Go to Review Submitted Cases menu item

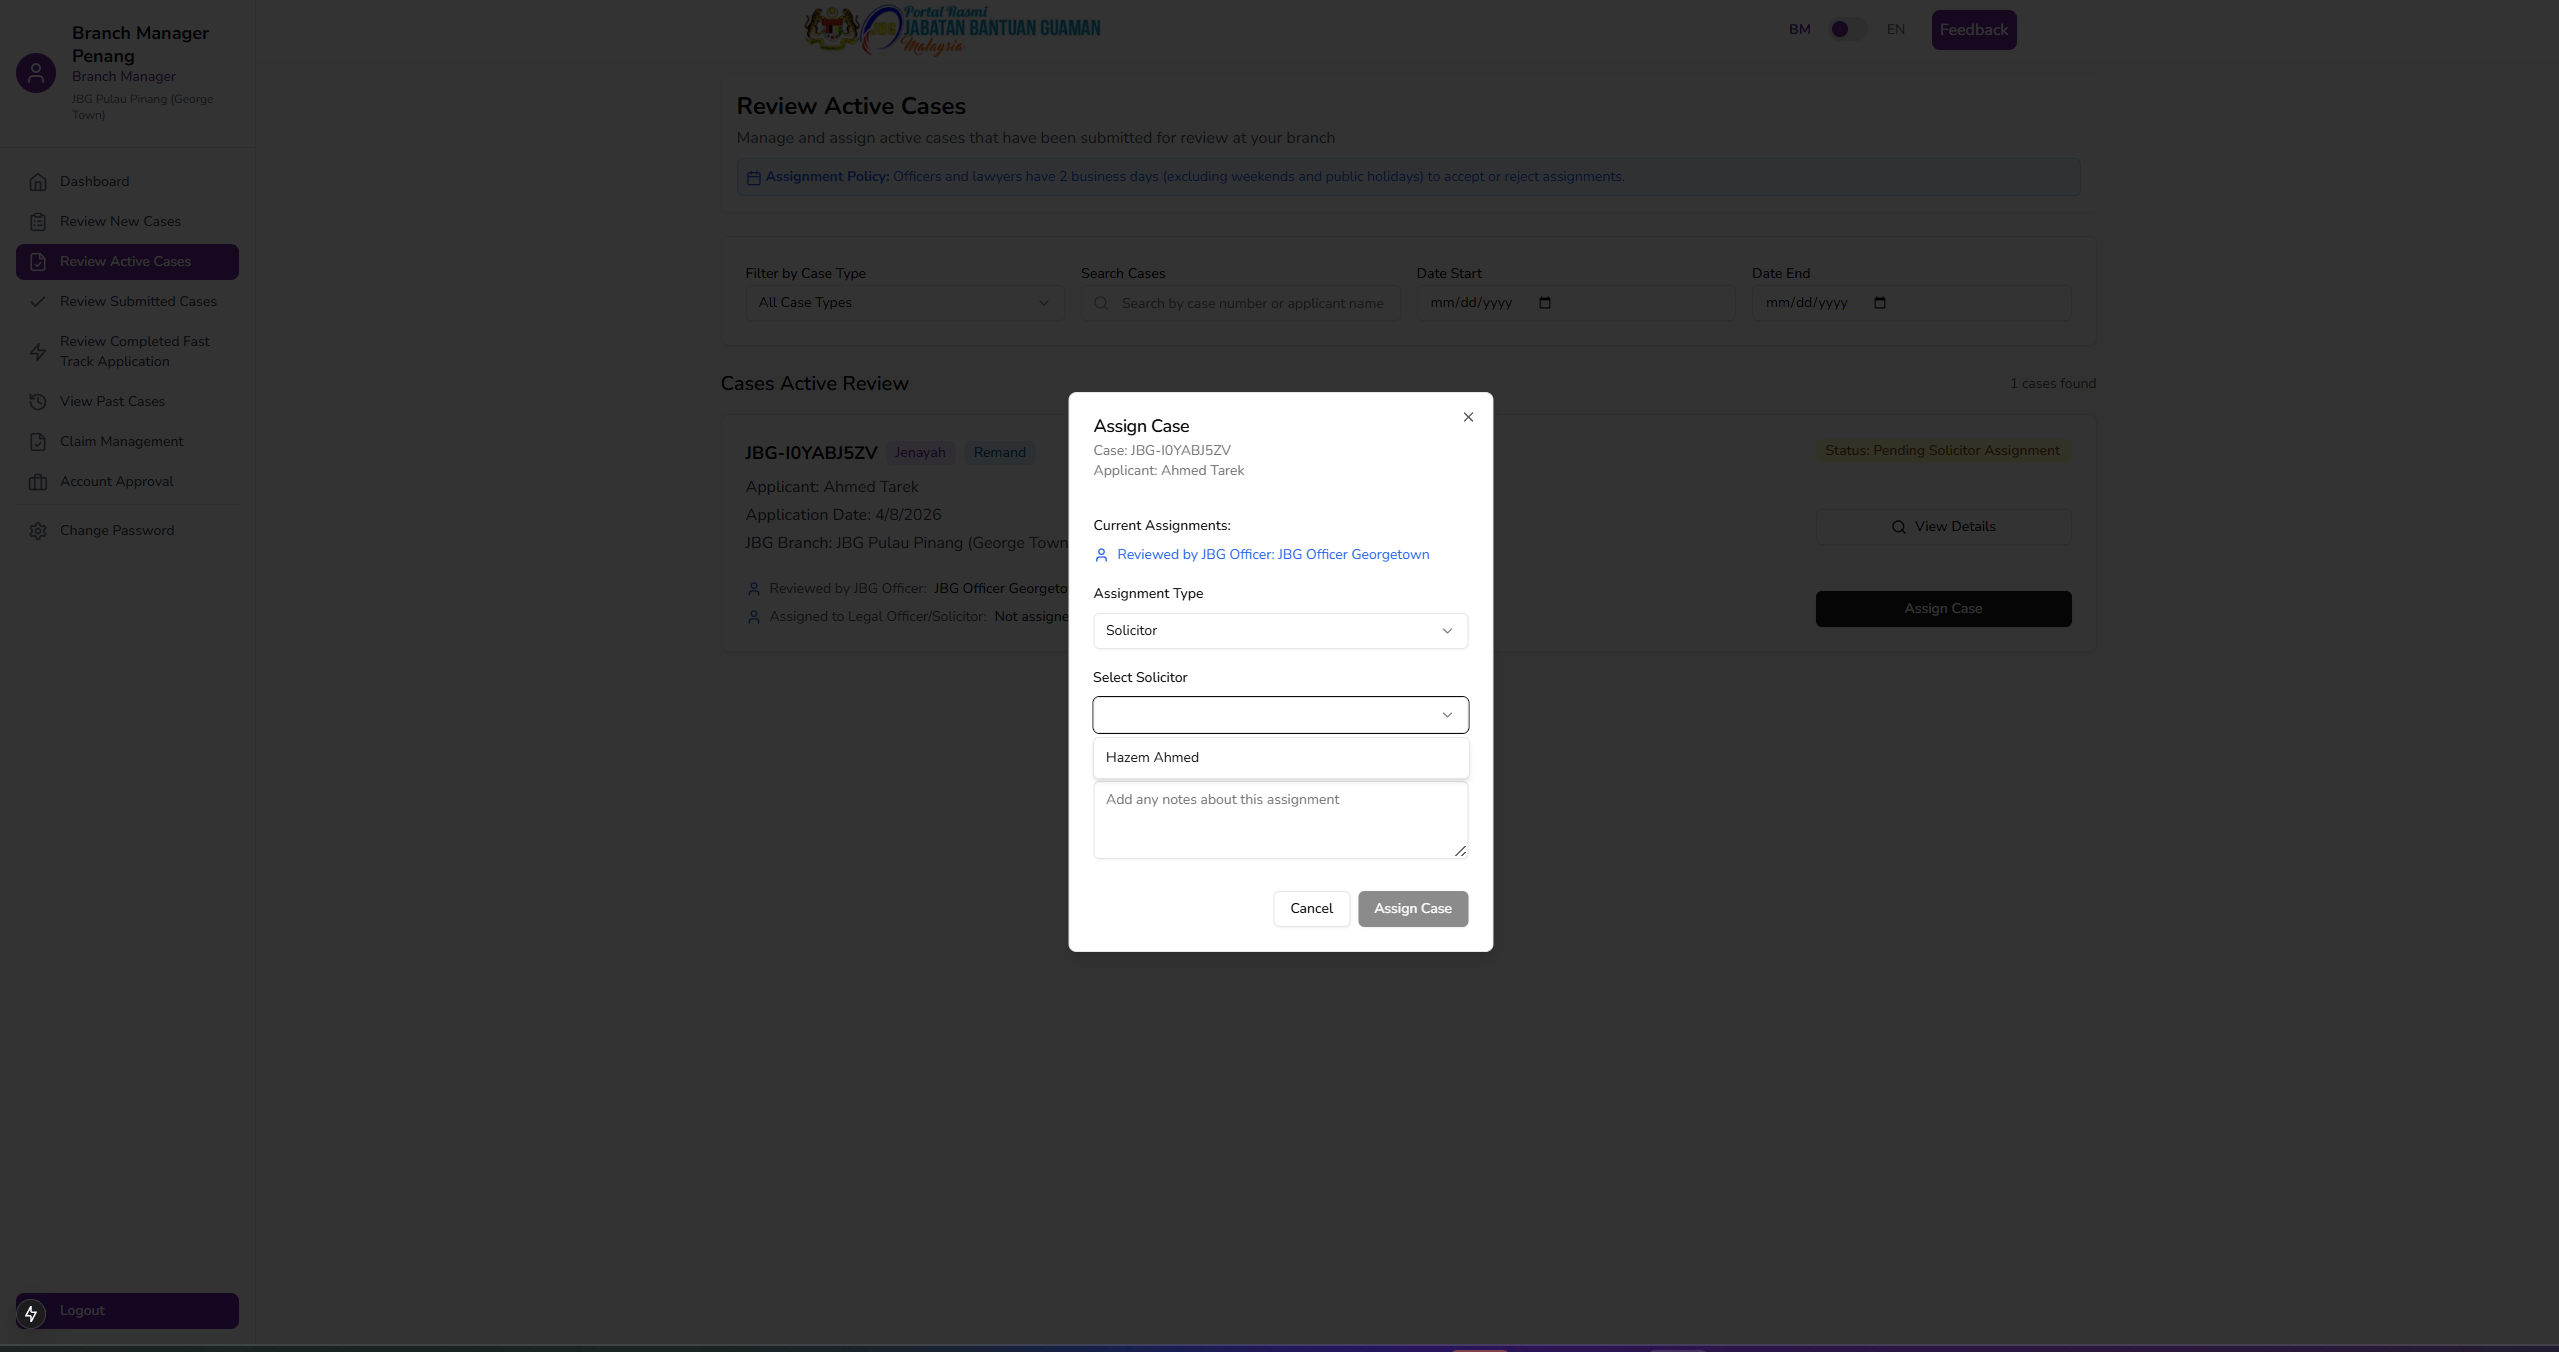[138, 302]
